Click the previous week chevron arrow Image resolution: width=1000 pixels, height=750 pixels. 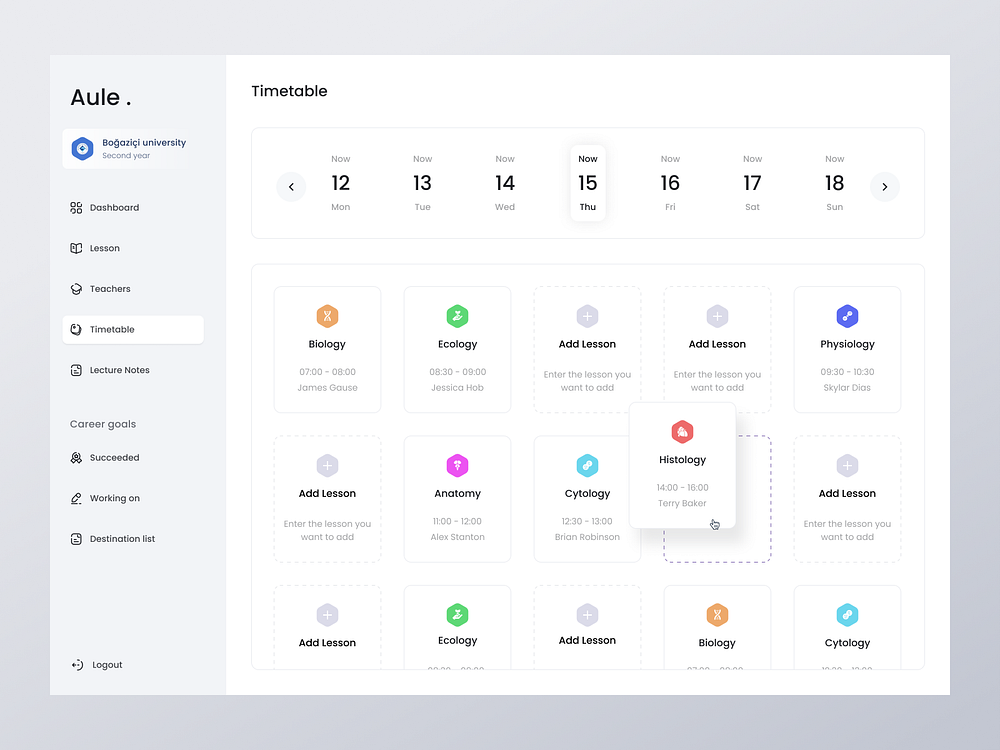tap(291, 186)
